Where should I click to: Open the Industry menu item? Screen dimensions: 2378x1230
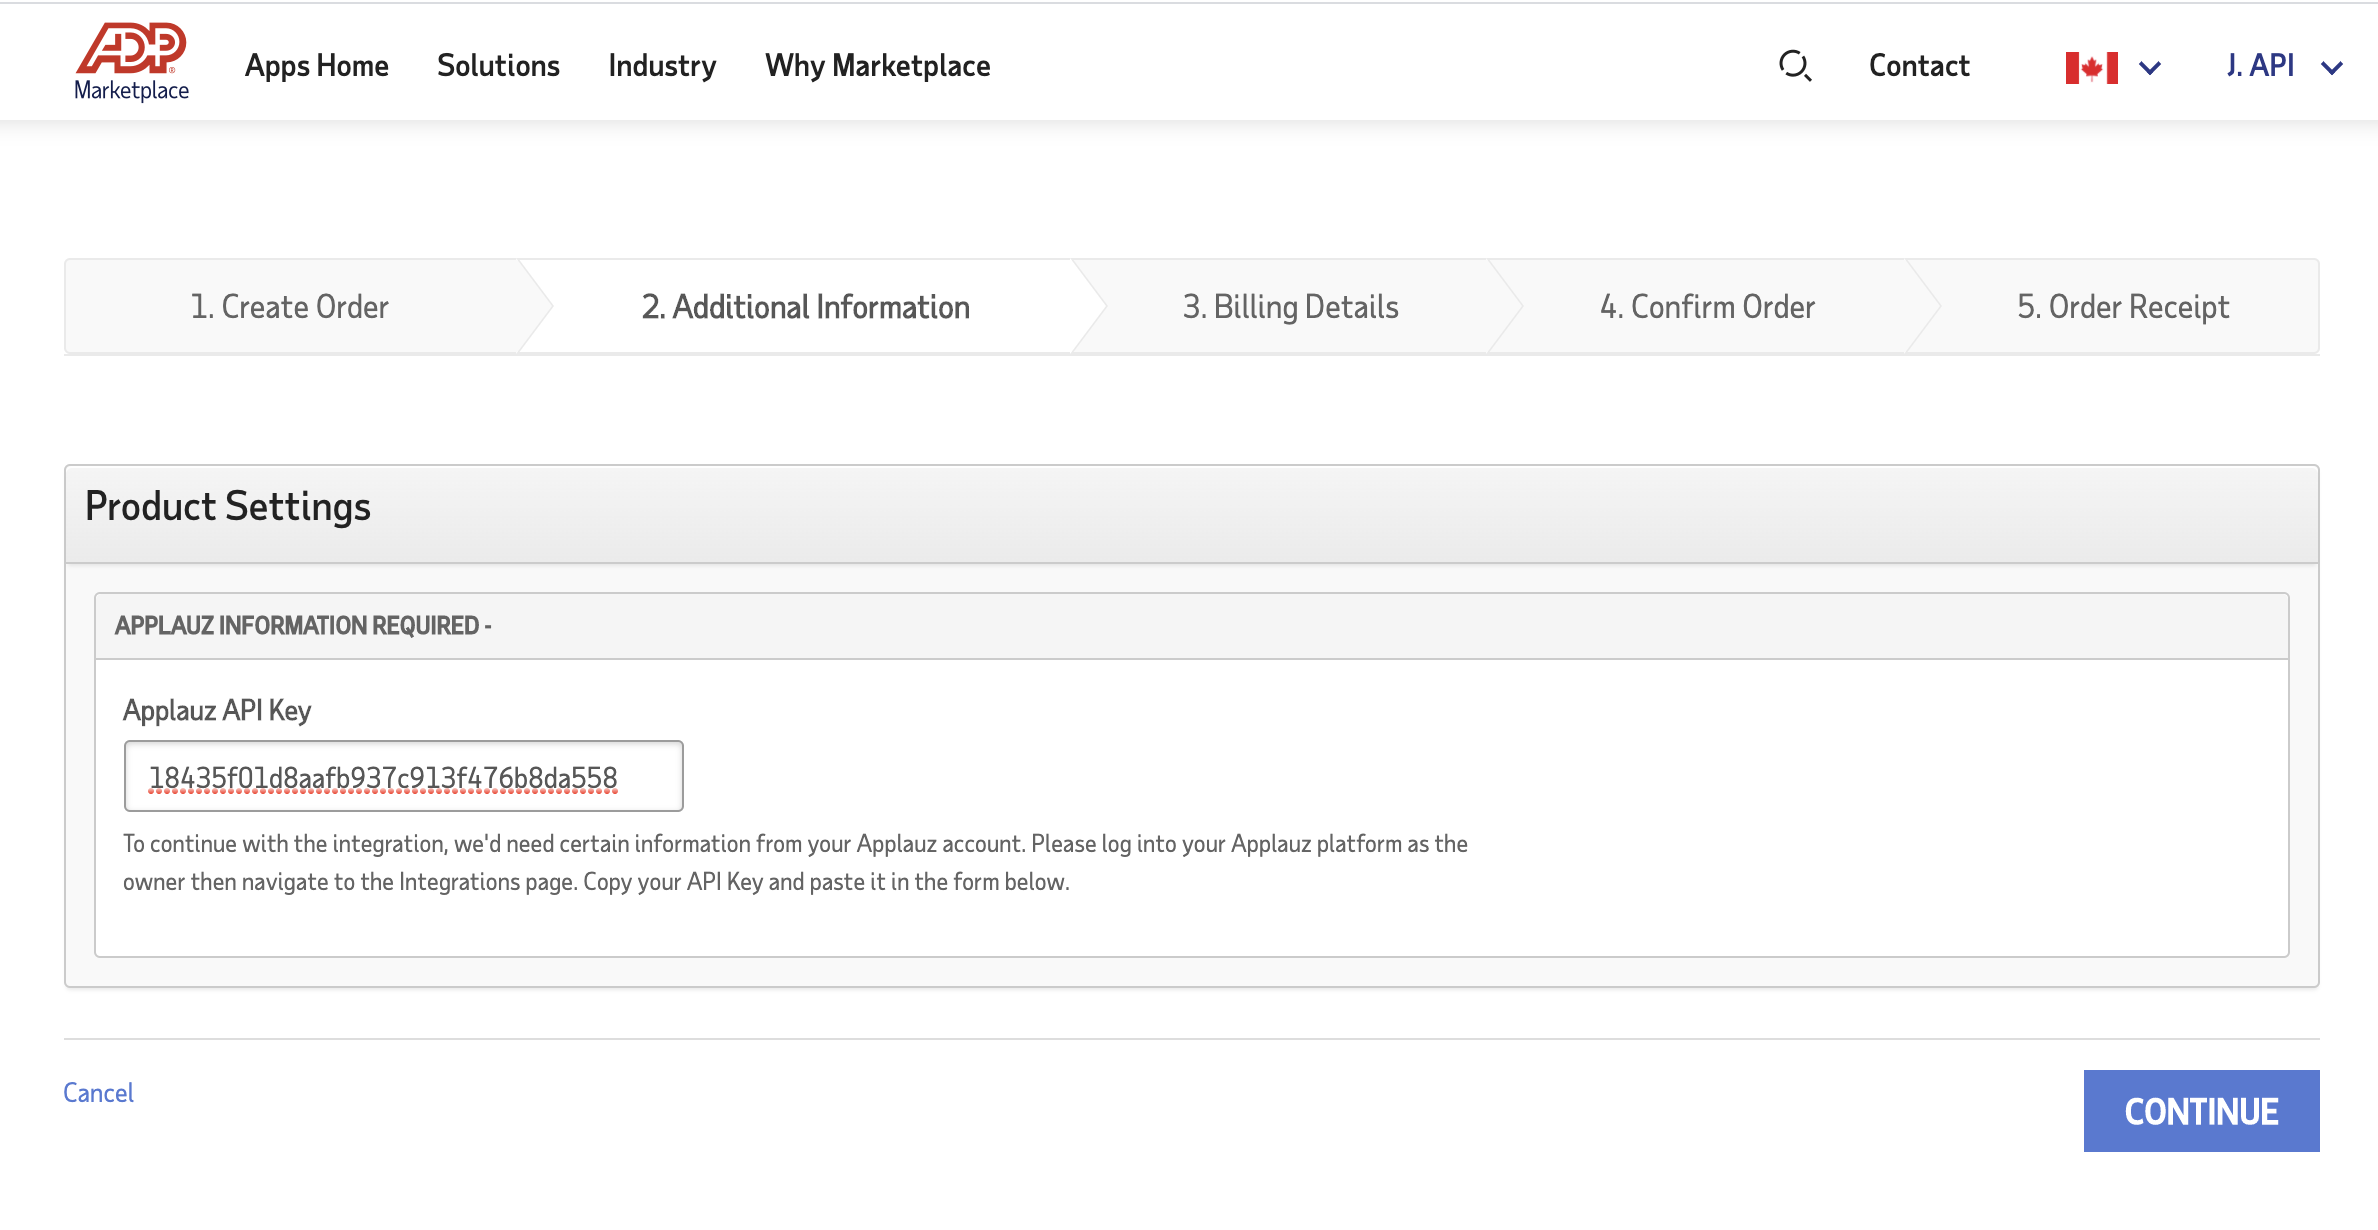point(662,66)
